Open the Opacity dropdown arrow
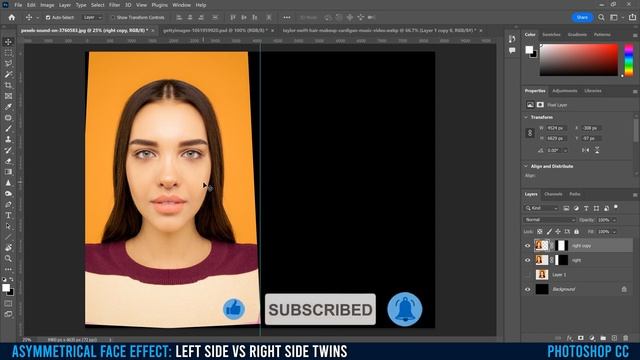 [614, 220]
